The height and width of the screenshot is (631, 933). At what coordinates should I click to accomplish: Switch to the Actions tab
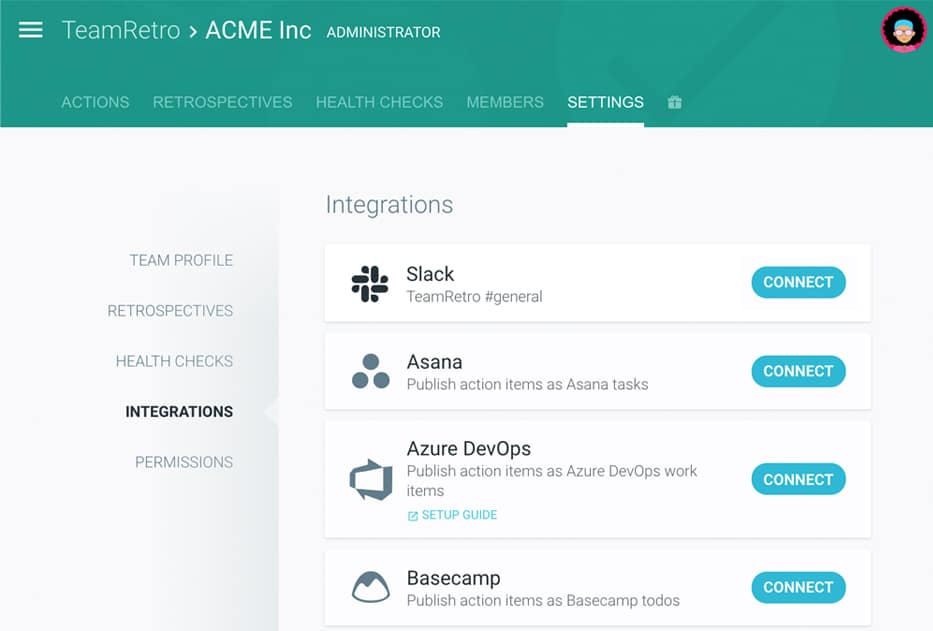pos(95,102)
